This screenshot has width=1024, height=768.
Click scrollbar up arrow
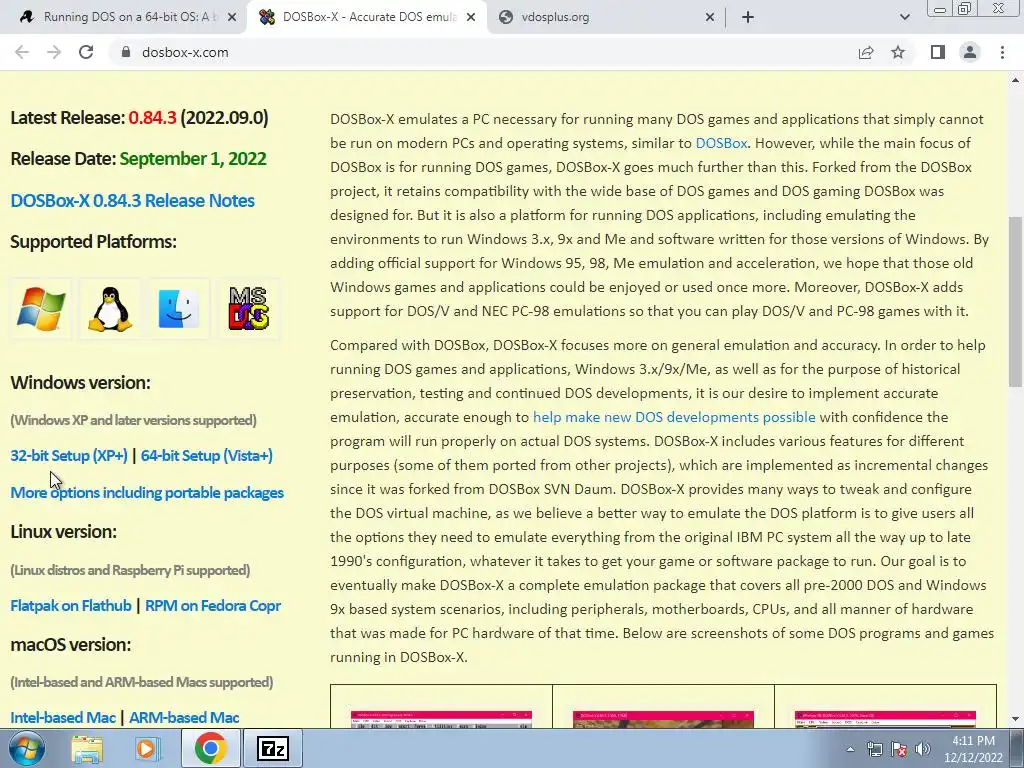pyautogui.click(x=1015, y=80)
